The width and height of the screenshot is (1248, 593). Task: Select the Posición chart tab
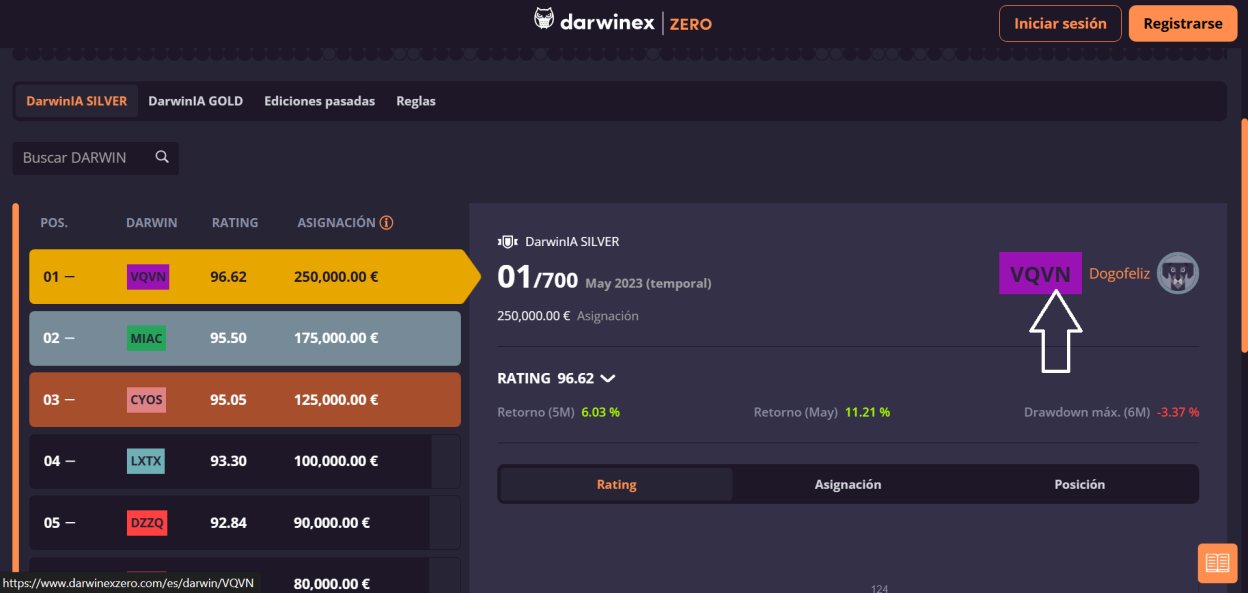click(1080, 484)
